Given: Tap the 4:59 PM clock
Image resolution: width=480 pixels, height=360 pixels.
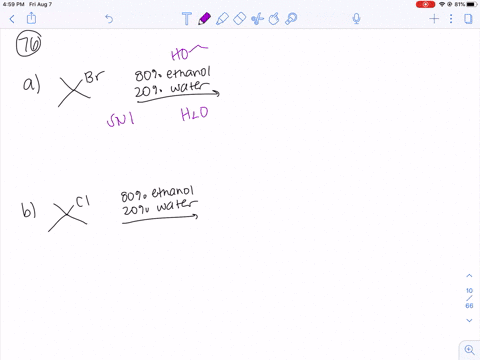Looking at the screenshot, I should click(13, 4).
